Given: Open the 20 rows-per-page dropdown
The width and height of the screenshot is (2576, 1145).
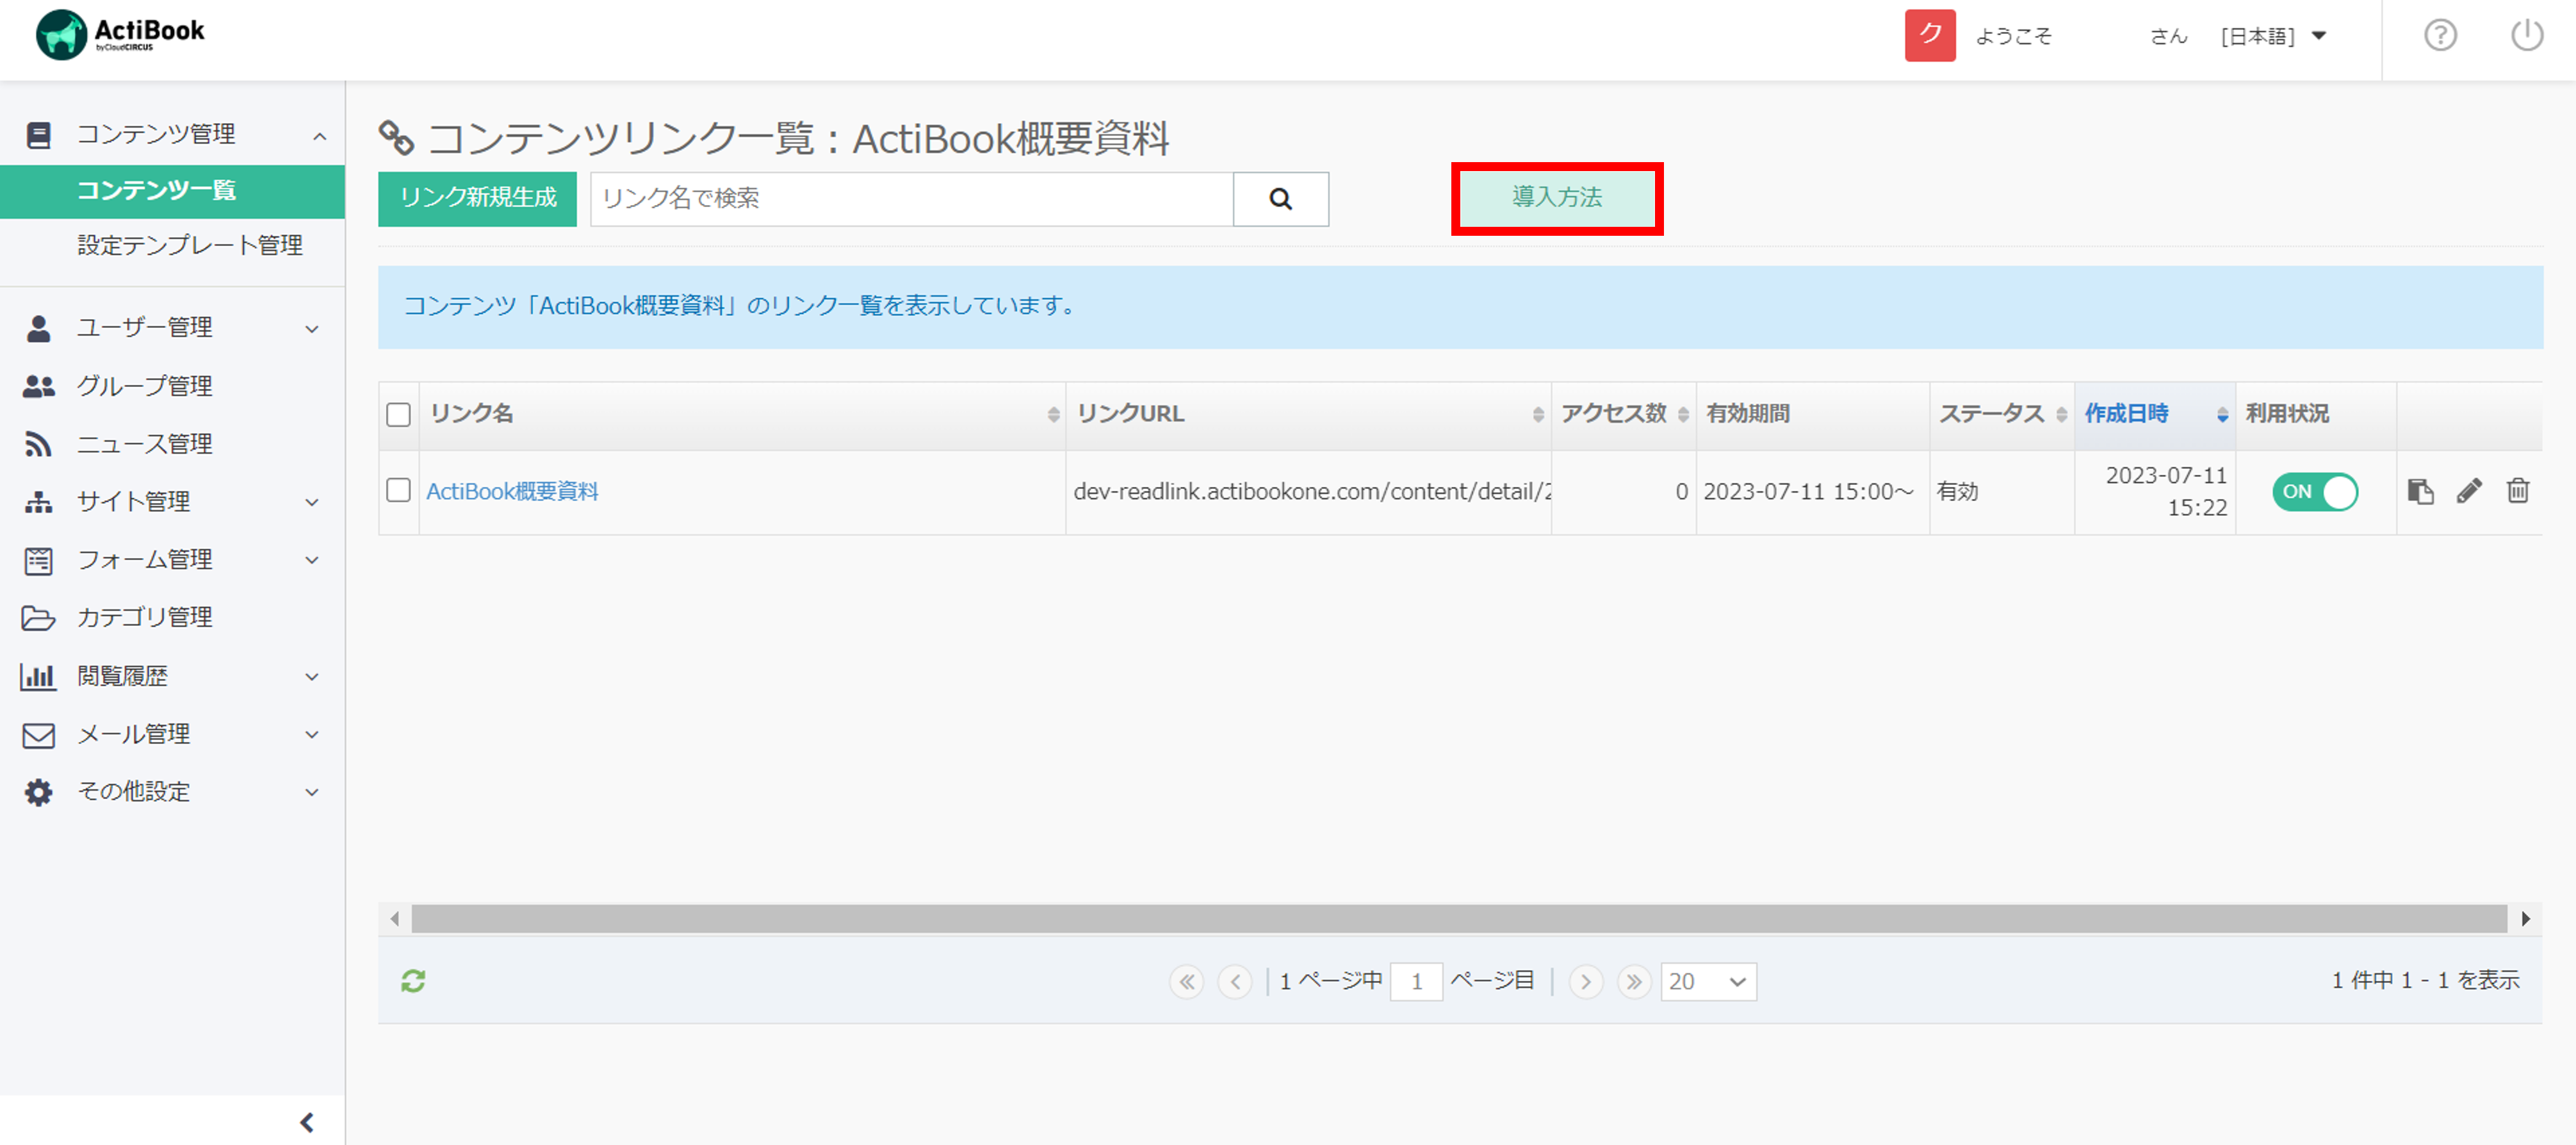Looking at the screenshot, I should (x=1708, y=982).
